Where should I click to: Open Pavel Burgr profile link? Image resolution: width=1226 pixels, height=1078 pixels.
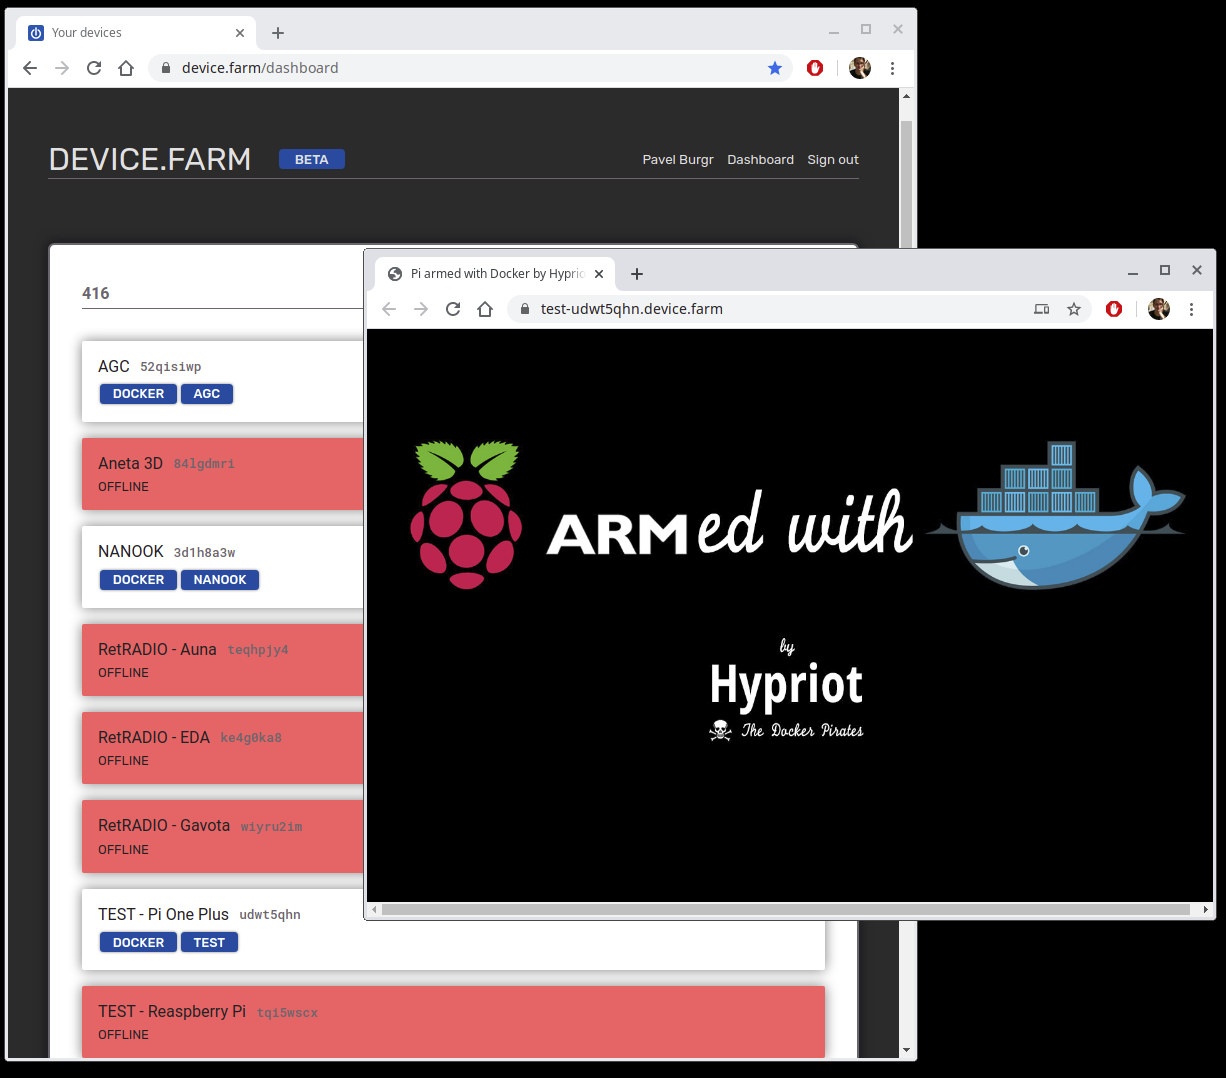tap(678, 160)
